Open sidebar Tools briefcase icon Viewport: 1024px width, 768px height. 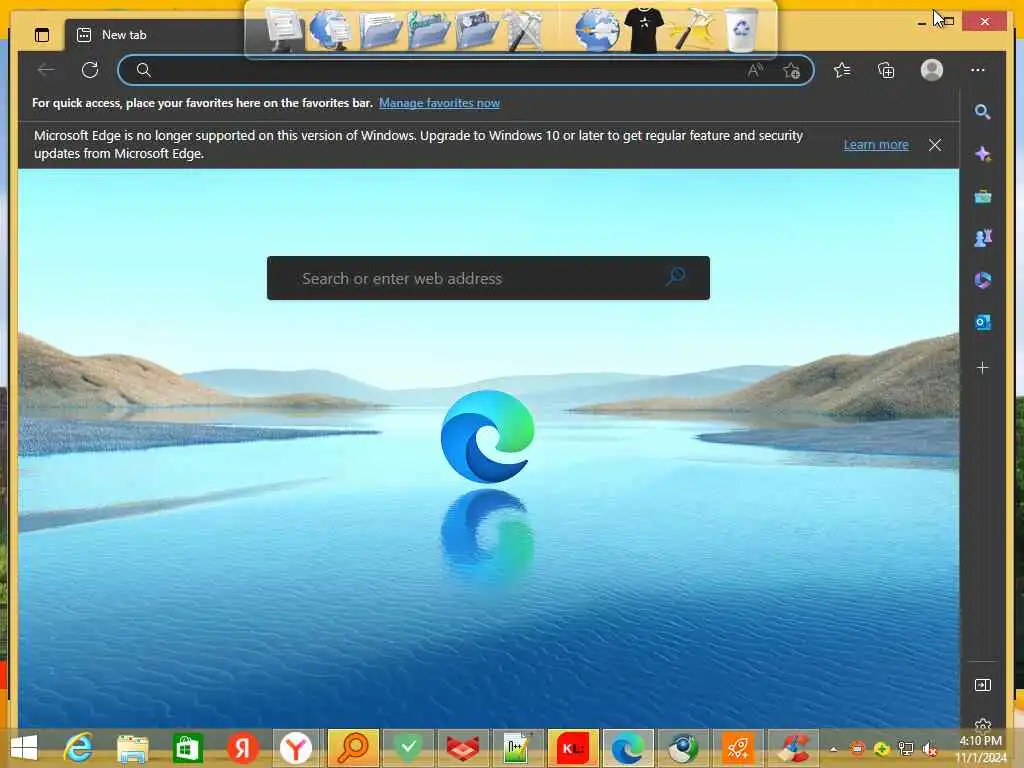(982, 196)
